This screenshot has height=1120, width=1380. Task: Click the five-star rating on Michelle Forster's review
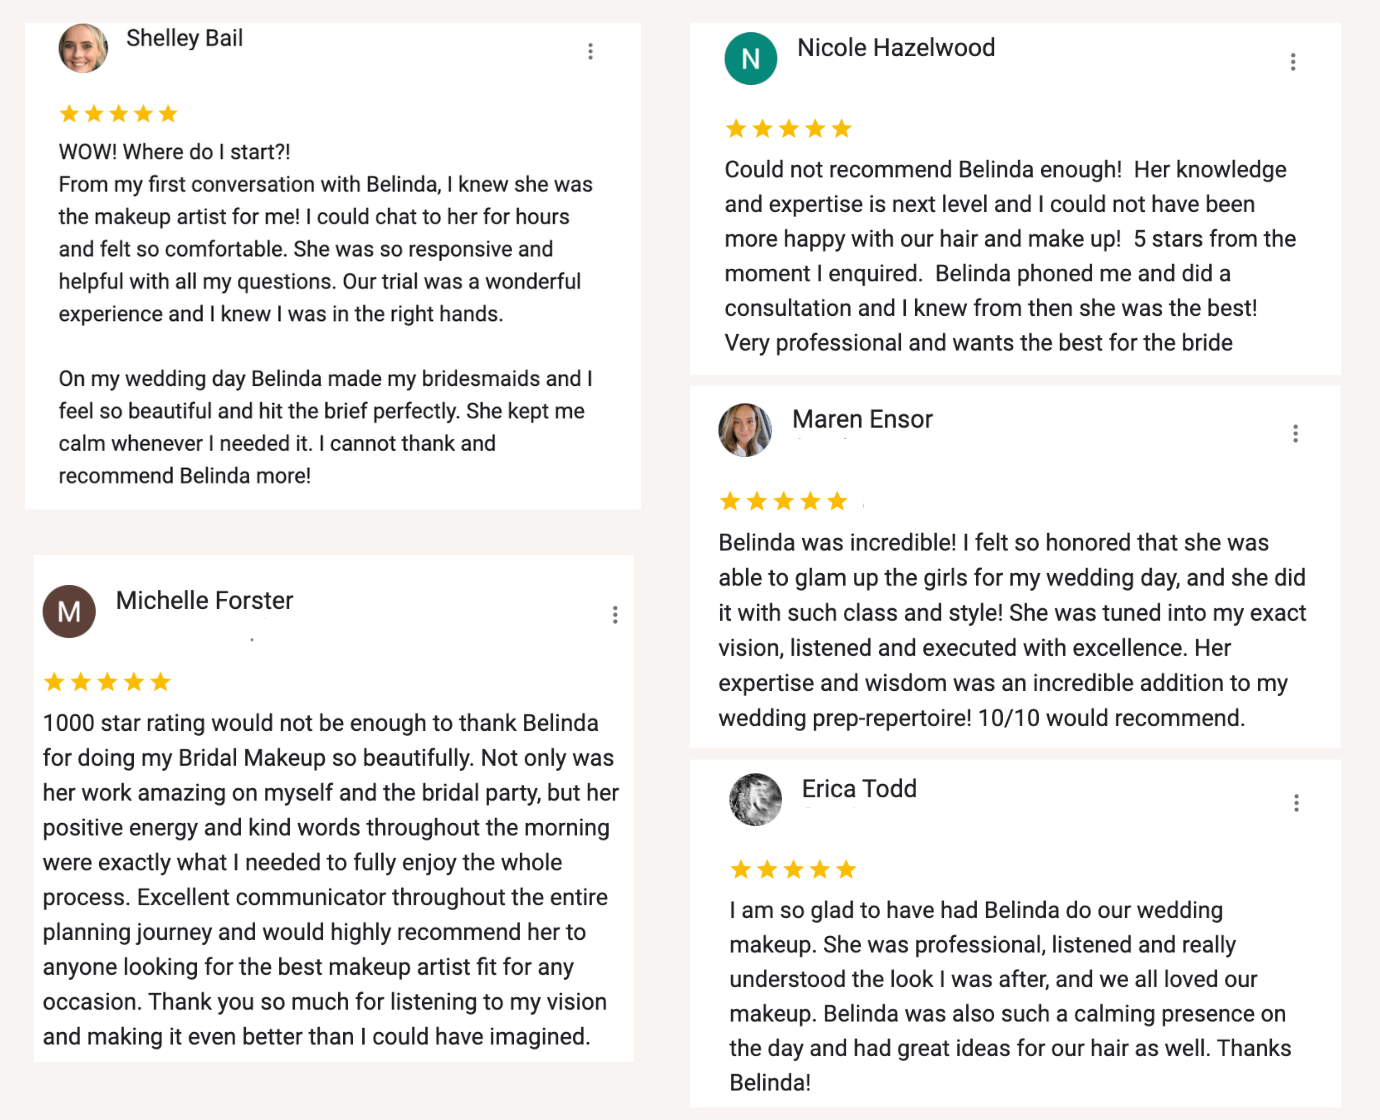[107, 682]
